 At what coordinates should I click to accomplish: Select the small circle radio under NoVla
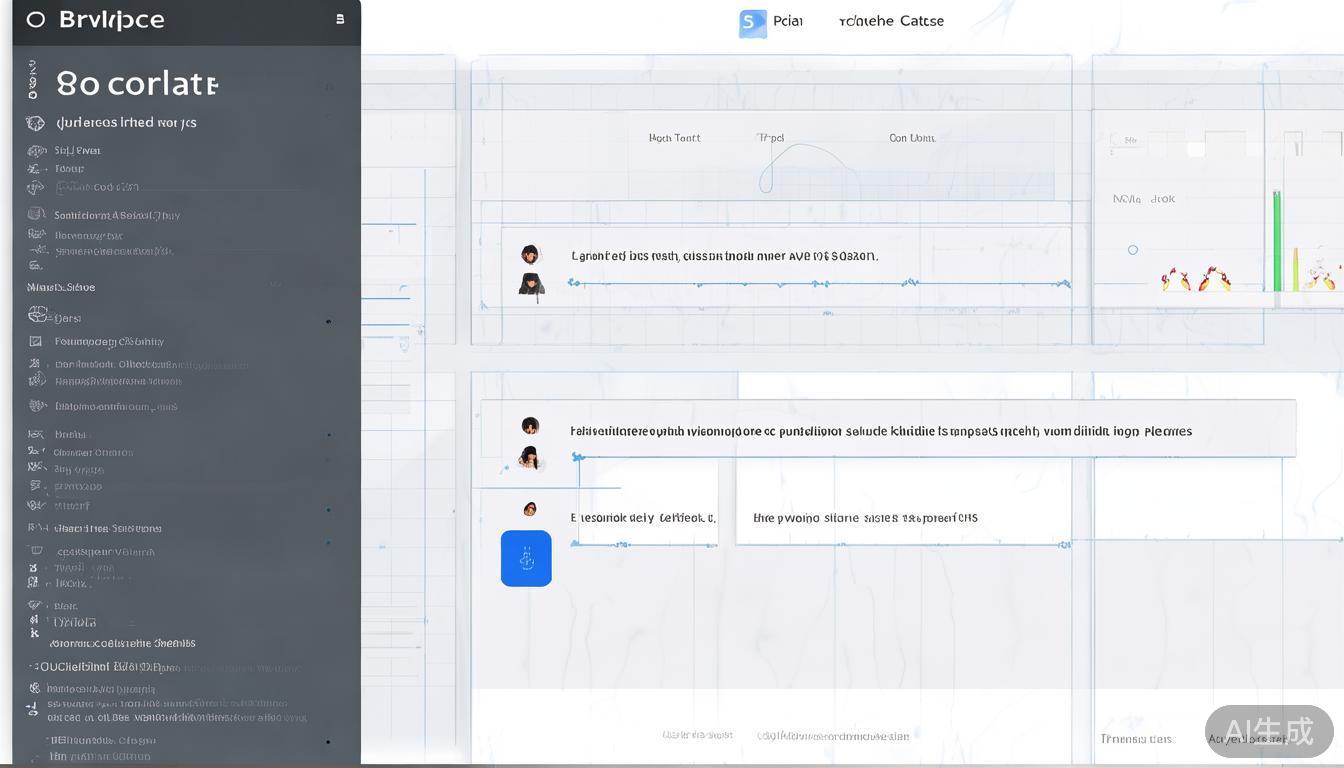pos(1133,250)
